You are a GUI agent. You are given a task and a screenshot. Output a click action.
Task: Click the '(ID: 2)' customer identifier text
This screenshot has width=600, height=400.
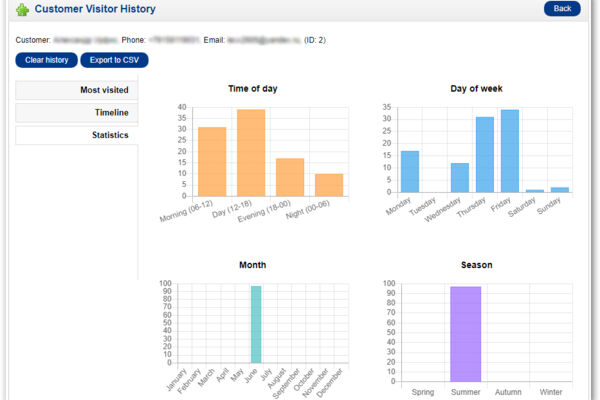(x=315, y=40)
